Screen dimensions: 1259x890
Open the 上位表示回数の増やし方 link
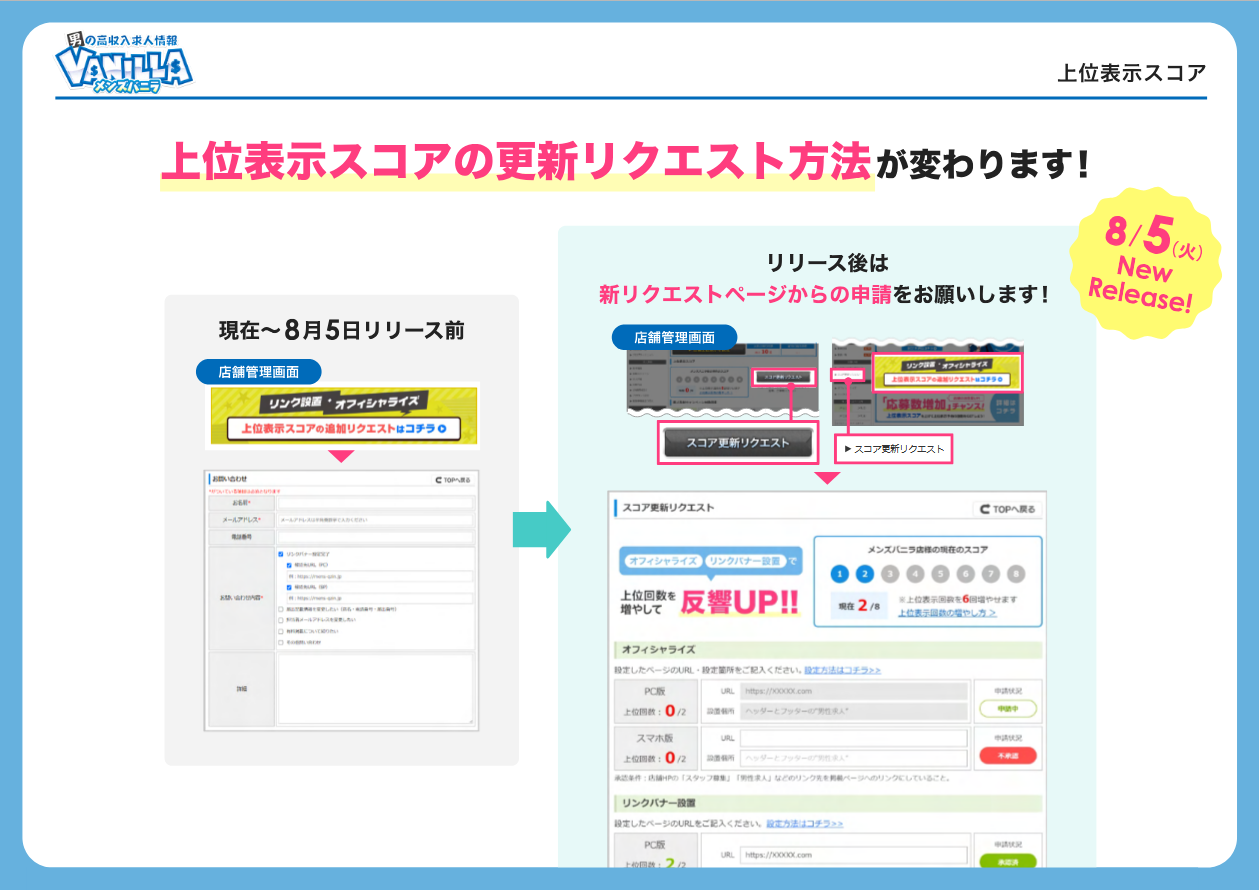946,612
